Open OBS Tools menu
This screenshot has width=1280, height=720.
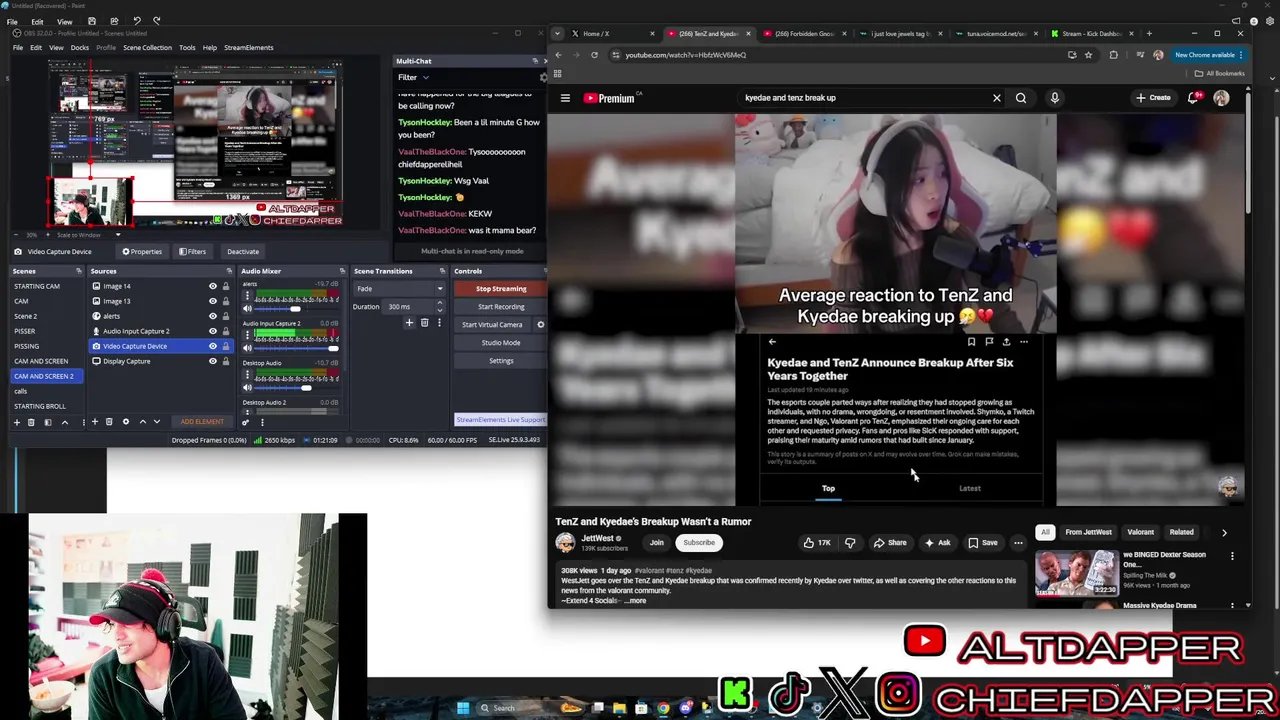(x=187, y=47)
